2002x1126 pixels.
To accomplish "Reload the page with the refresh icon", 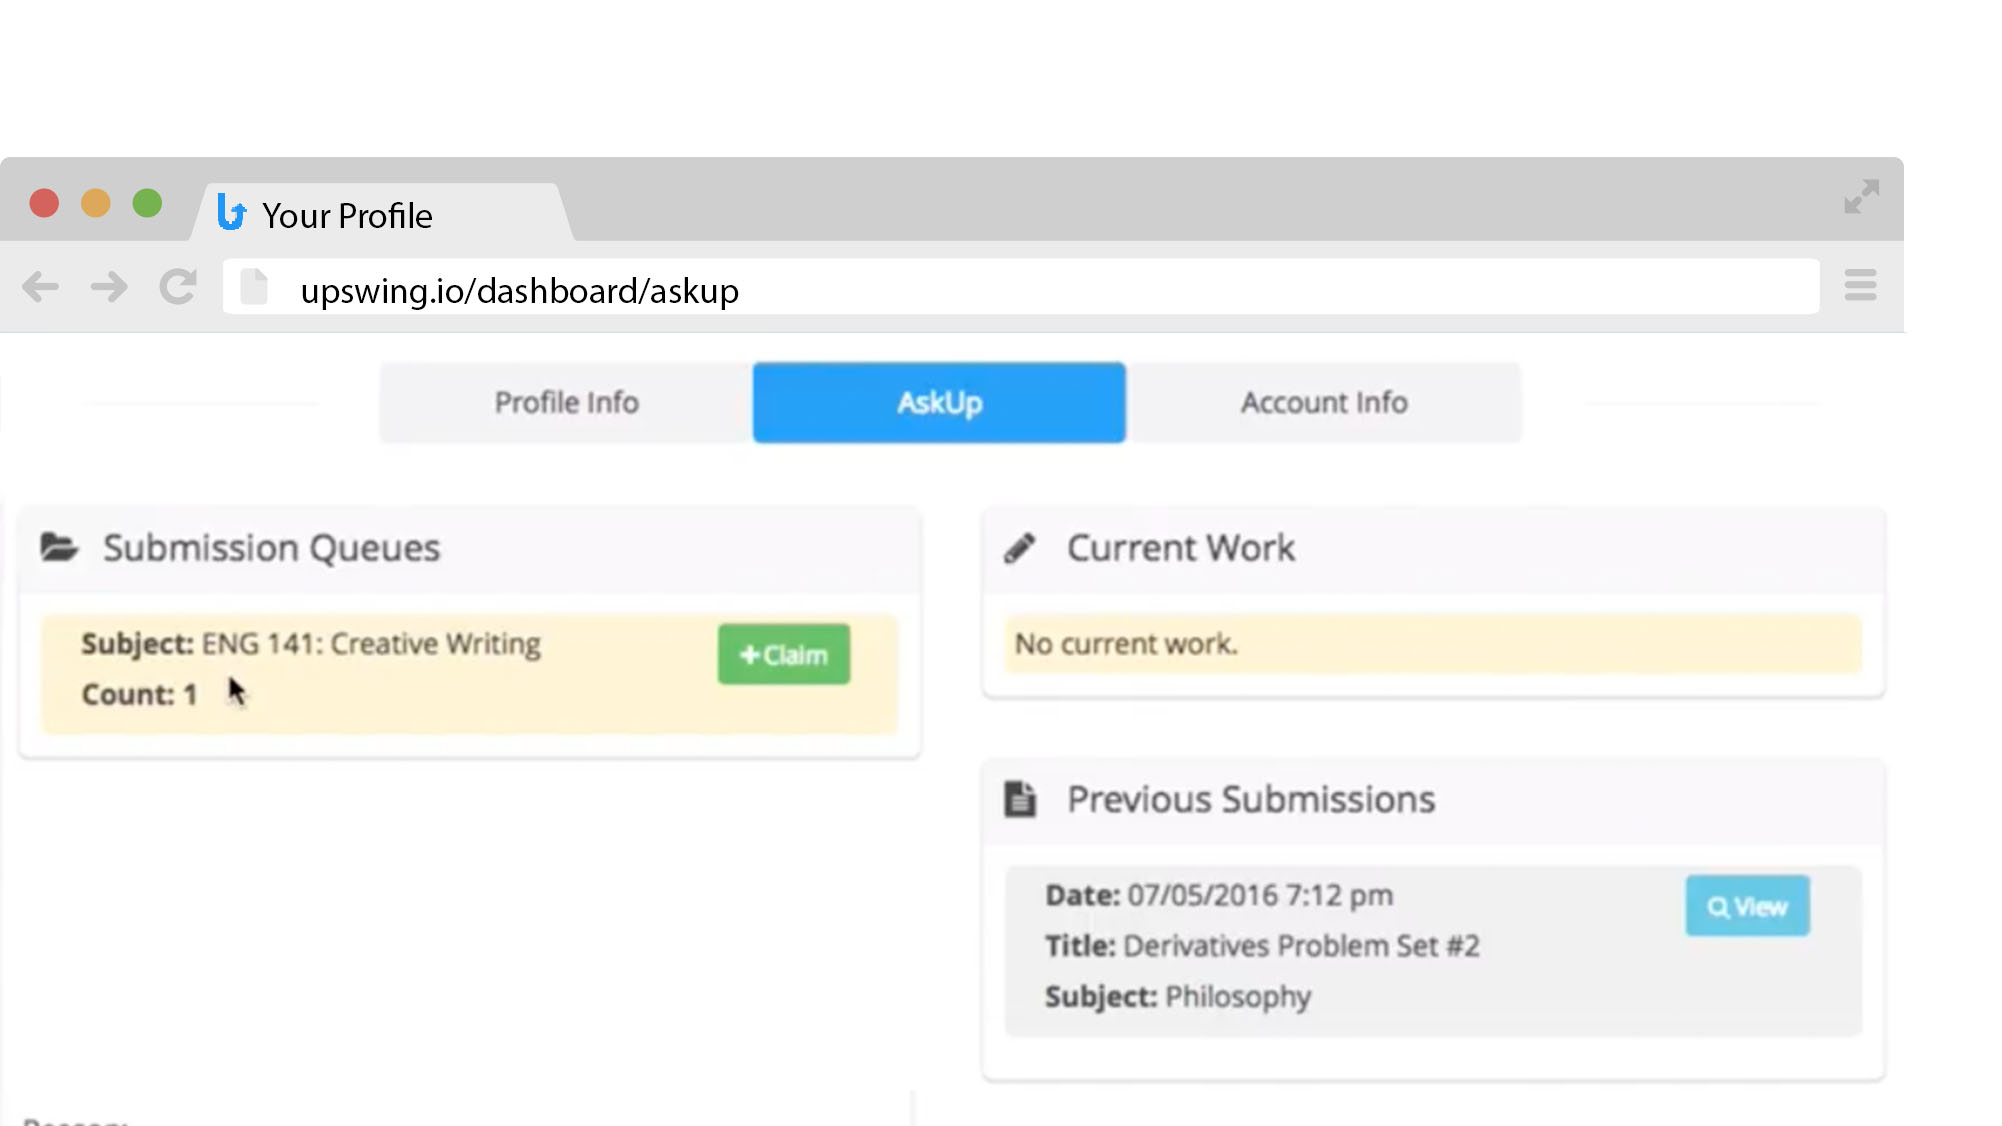I will pyautogui.click(x=178, y=287).
